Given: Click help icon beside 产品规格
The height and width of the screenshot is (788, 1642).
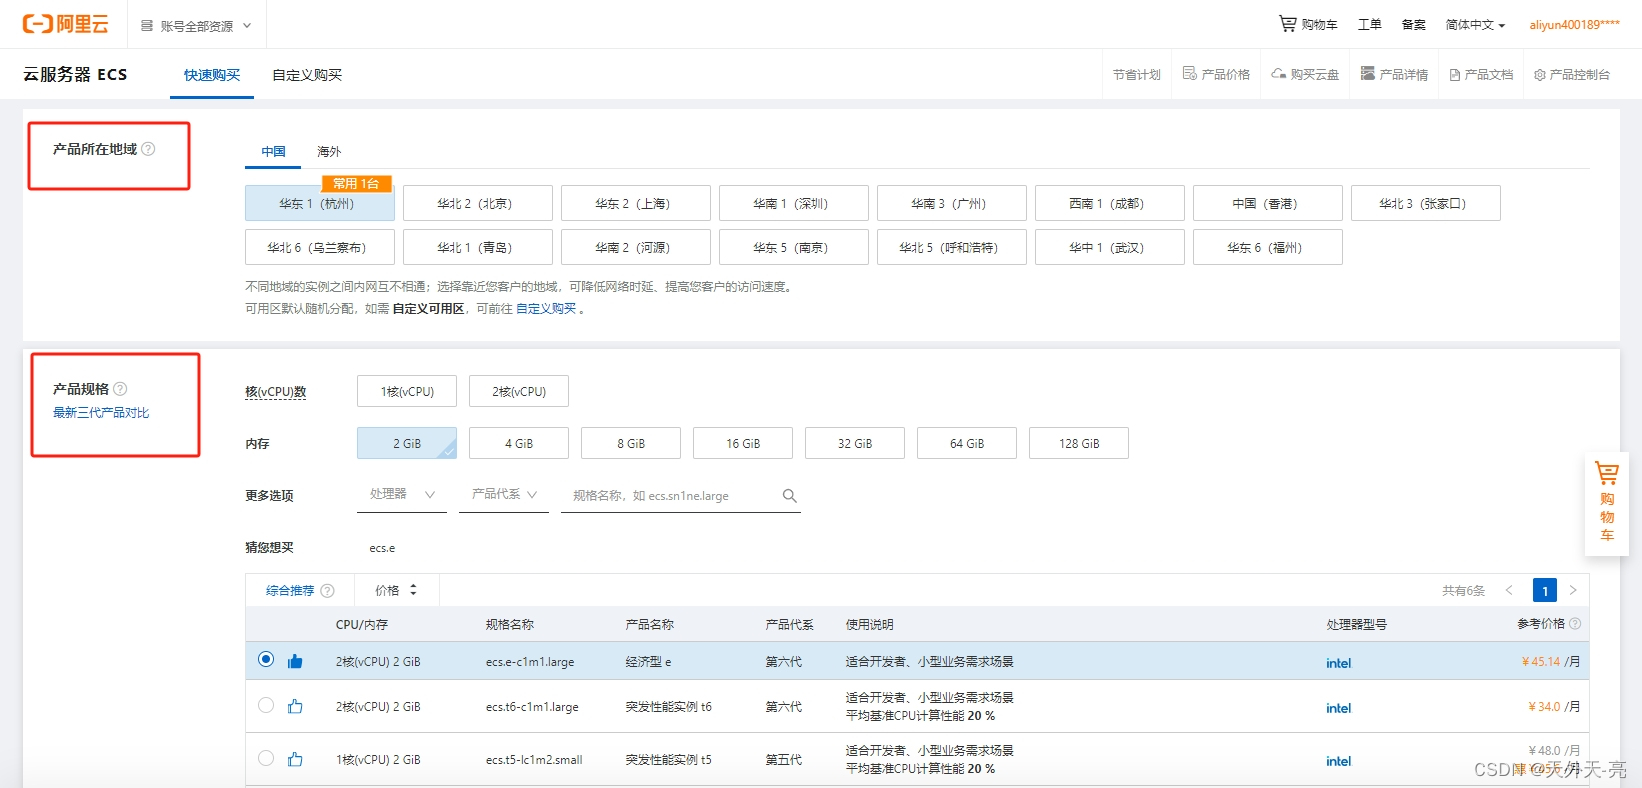Looking at the screenshot, I should 120,389.
